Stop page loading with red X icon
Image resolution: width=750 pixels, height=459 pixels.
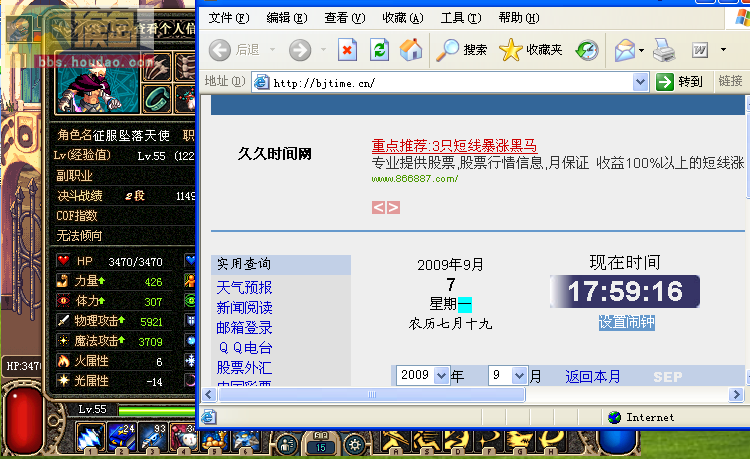(347, 50)
